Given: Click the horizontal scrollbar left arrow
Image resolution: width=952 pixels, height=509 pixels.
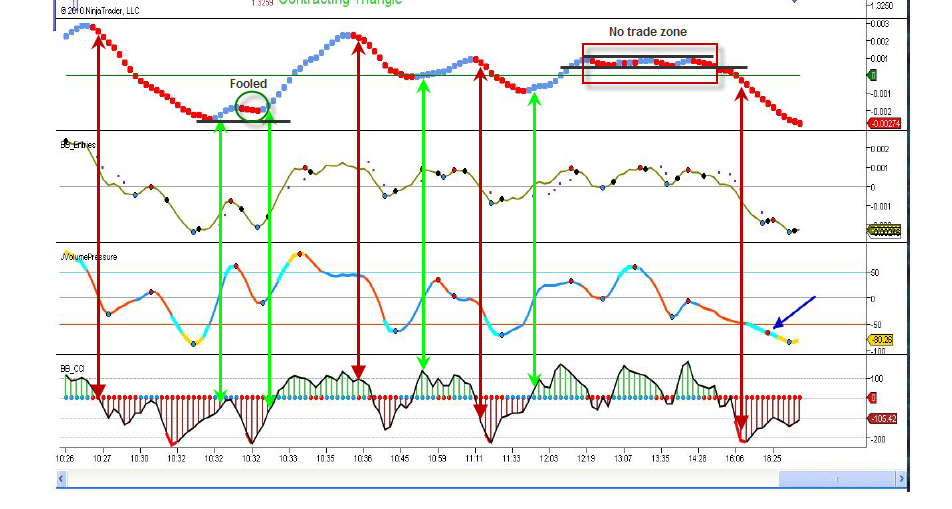Looking at the screenshot, I should point(61,479).
